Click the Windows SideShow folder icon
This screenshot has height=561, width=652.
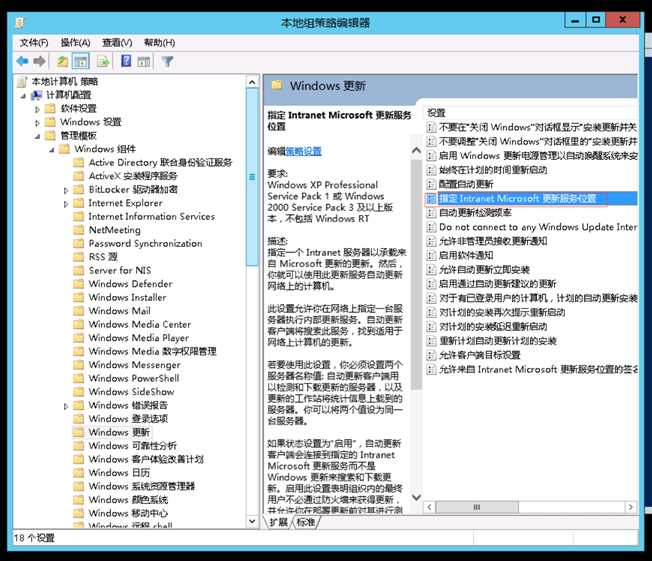(x=79, y=392)
